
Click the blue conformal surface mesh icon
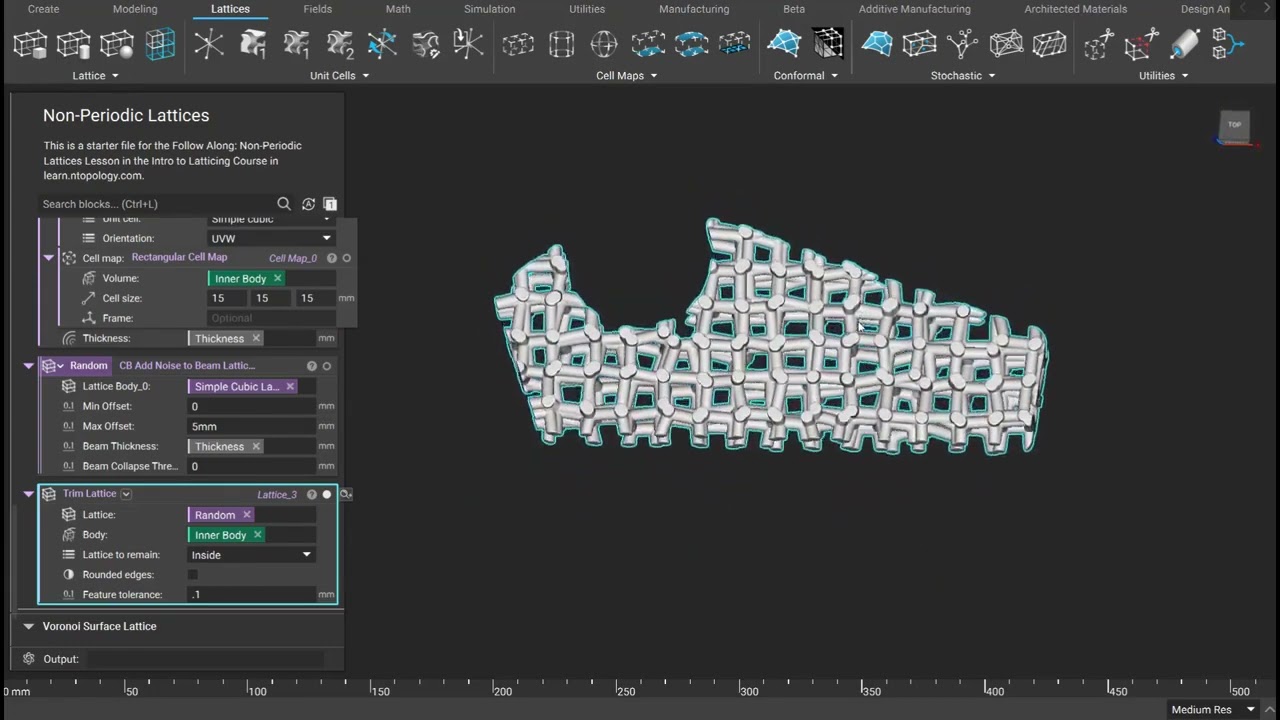tap(784, 44)
